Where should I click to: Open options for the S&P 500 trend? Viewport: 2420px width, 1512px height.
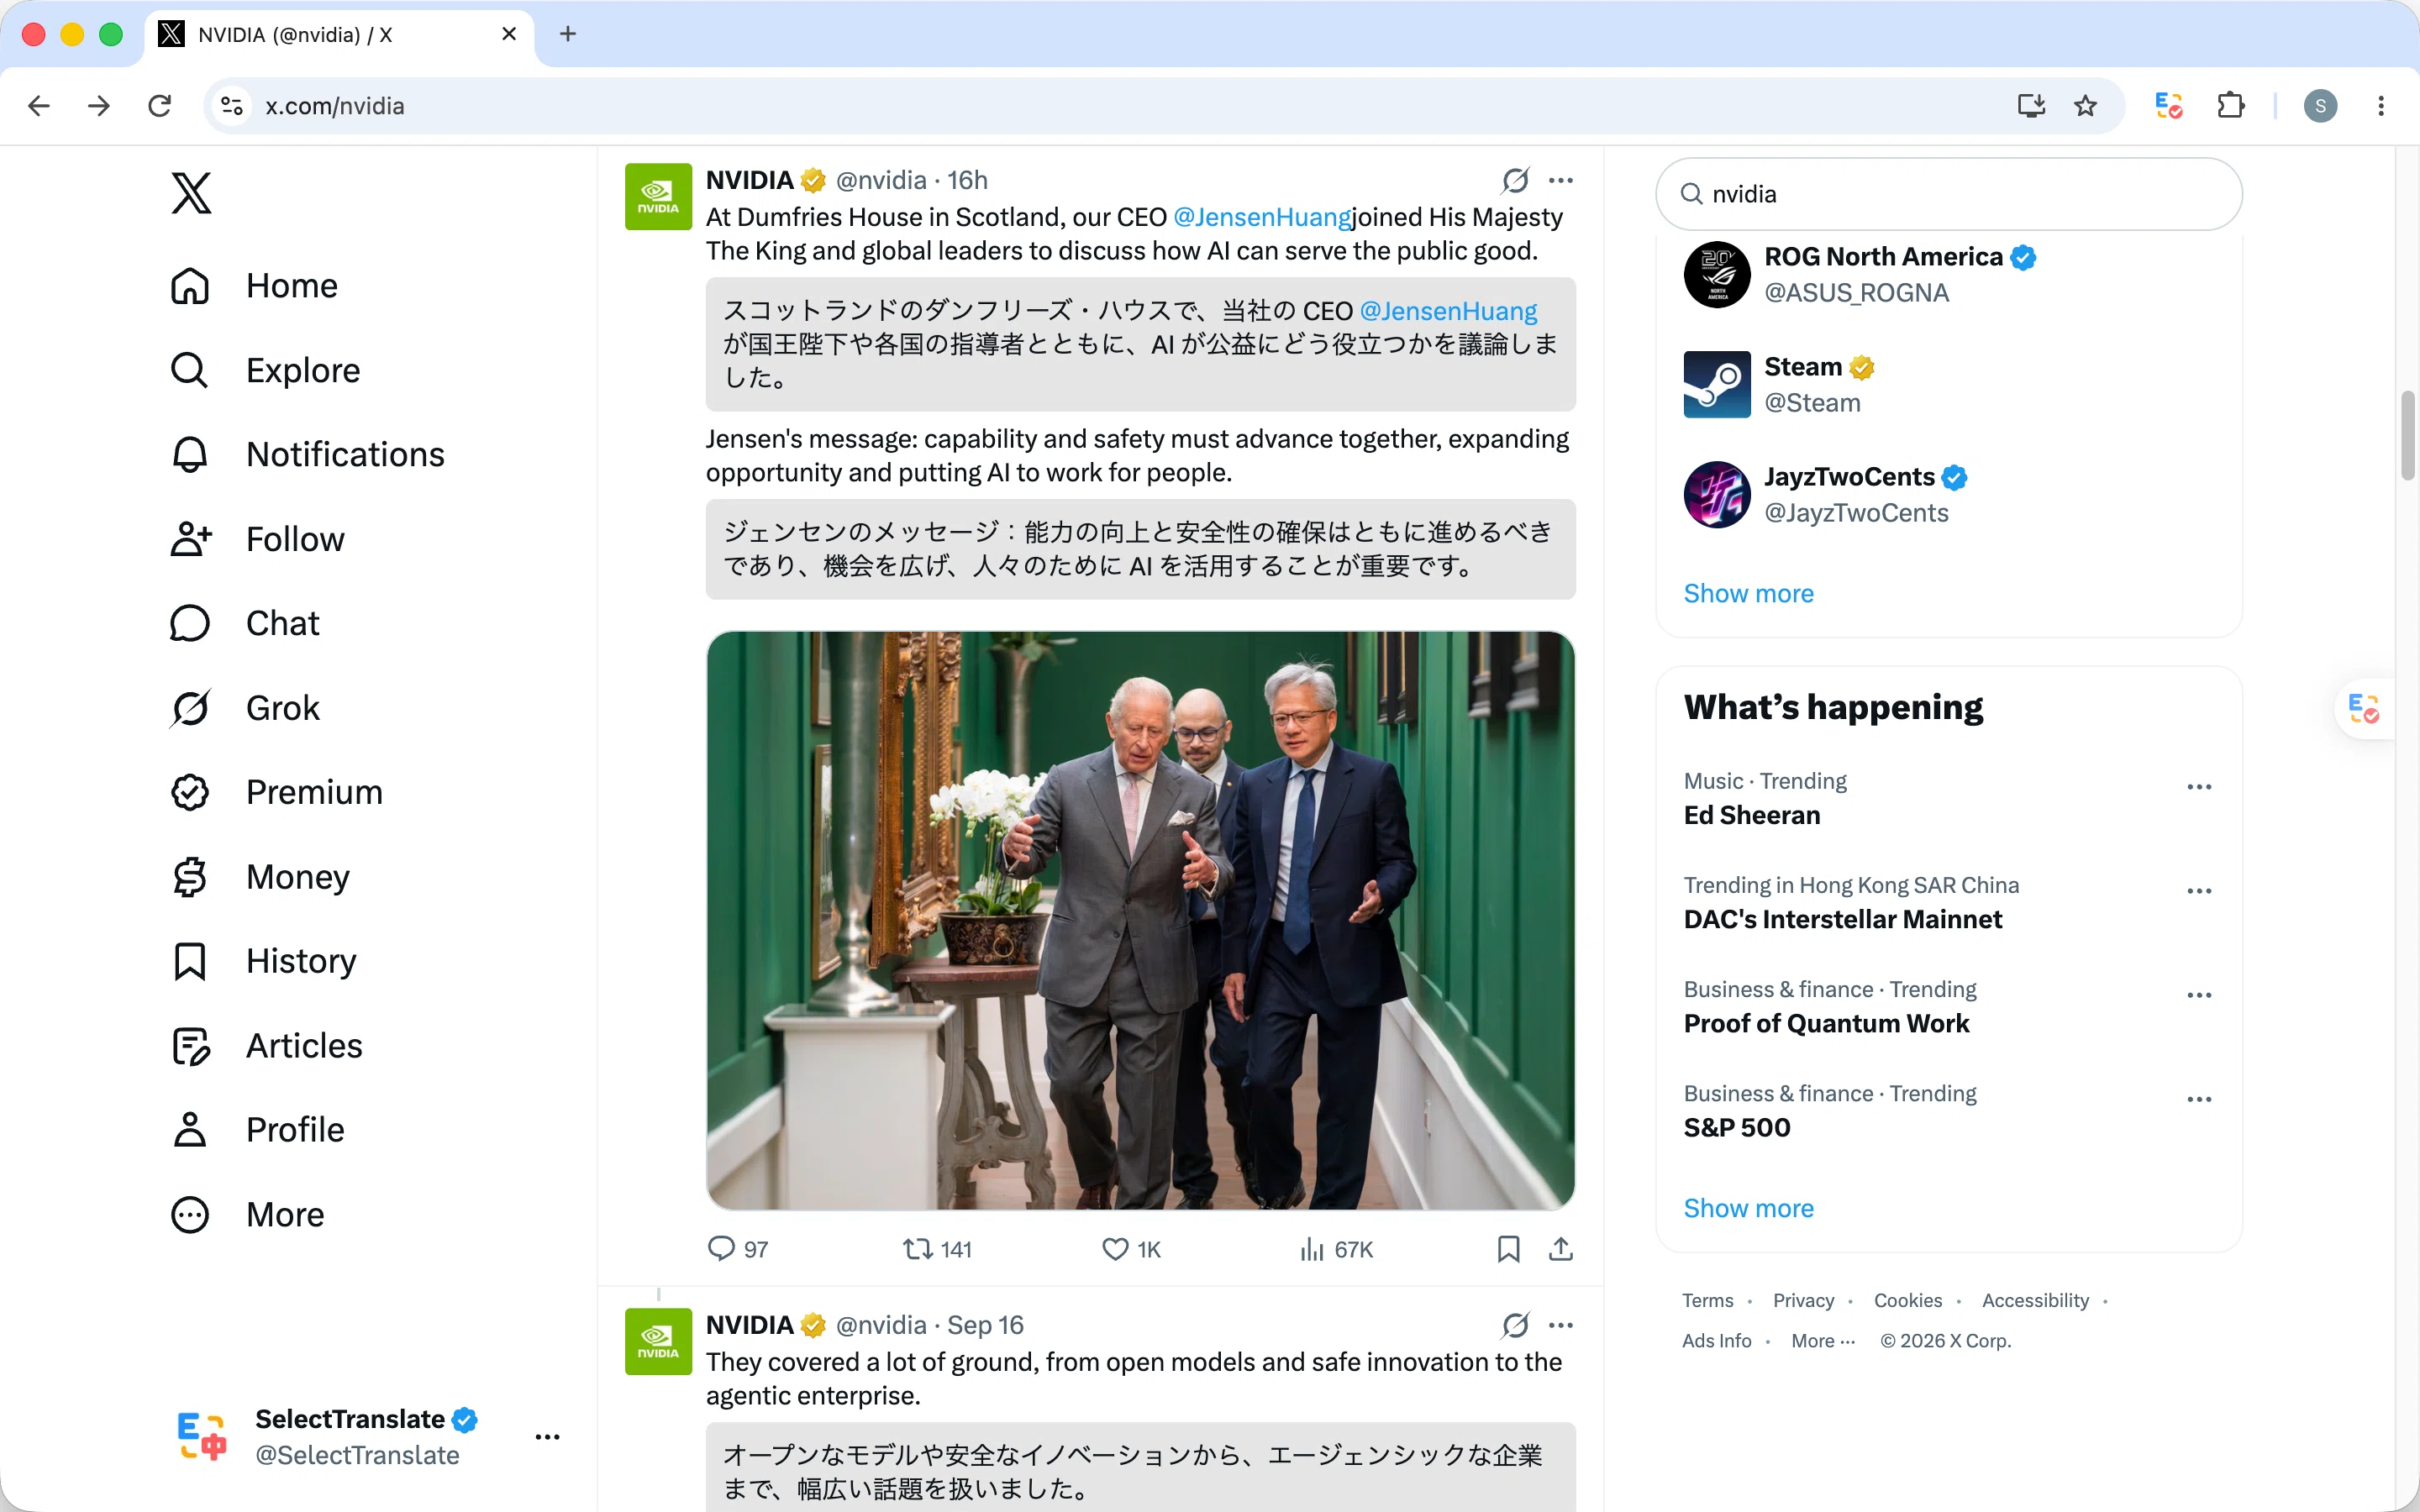coord(2199,1099)
